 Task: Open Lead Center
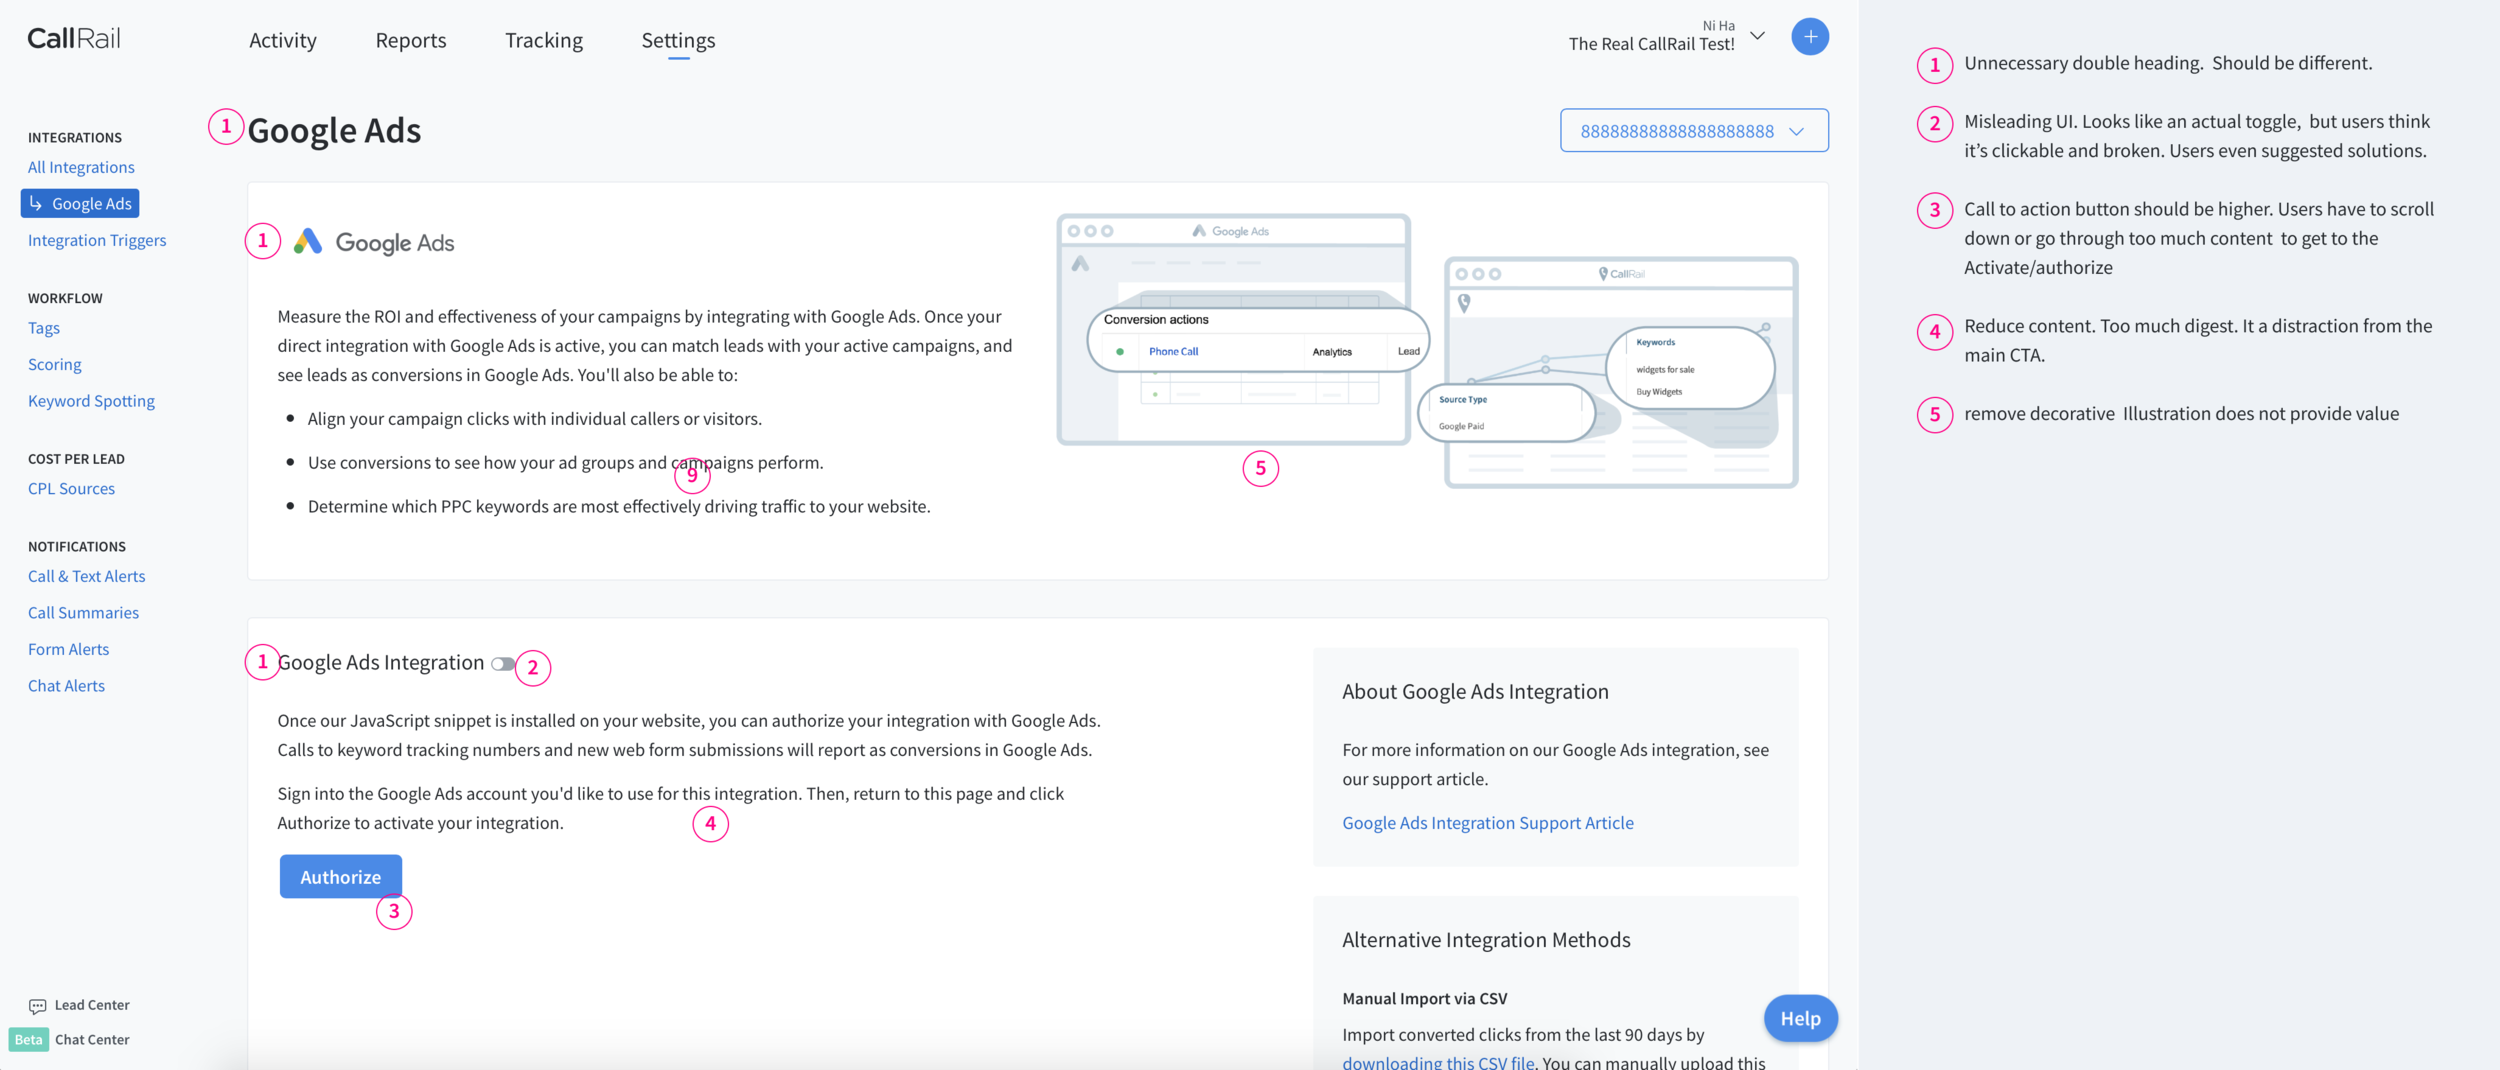coord(92,1005)
